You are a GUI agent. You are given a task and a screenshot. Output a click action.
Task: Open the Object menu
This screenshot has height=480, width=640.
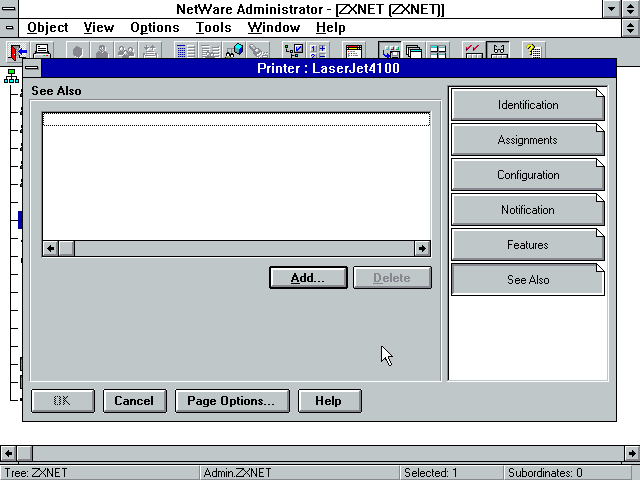point(47,27)
